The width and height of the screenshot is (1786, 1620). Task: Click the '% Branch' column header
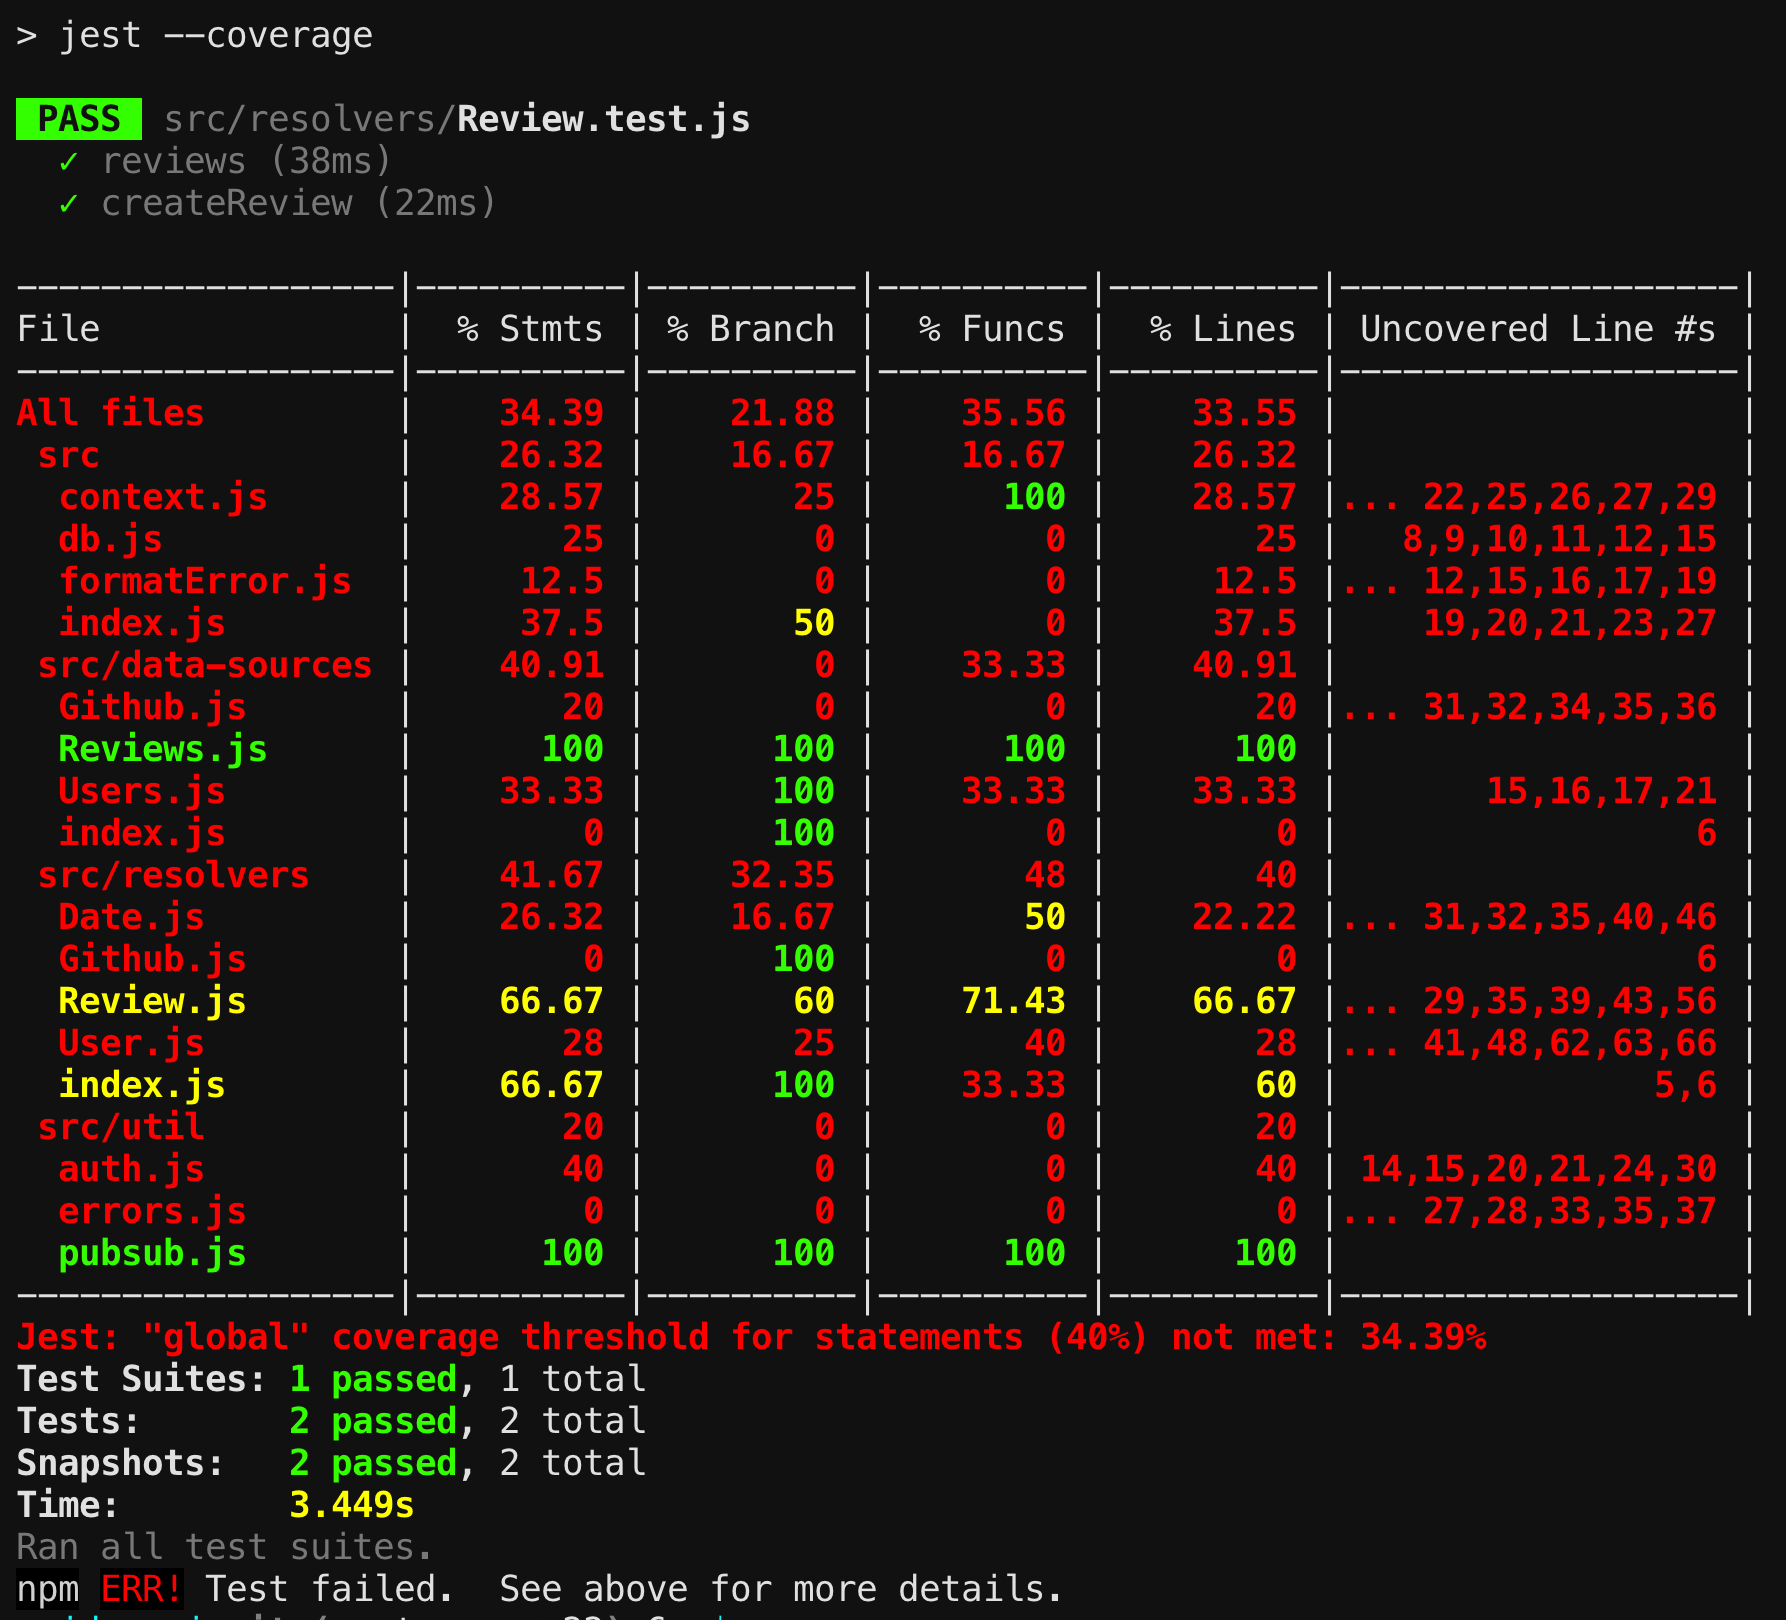(751, 329)
